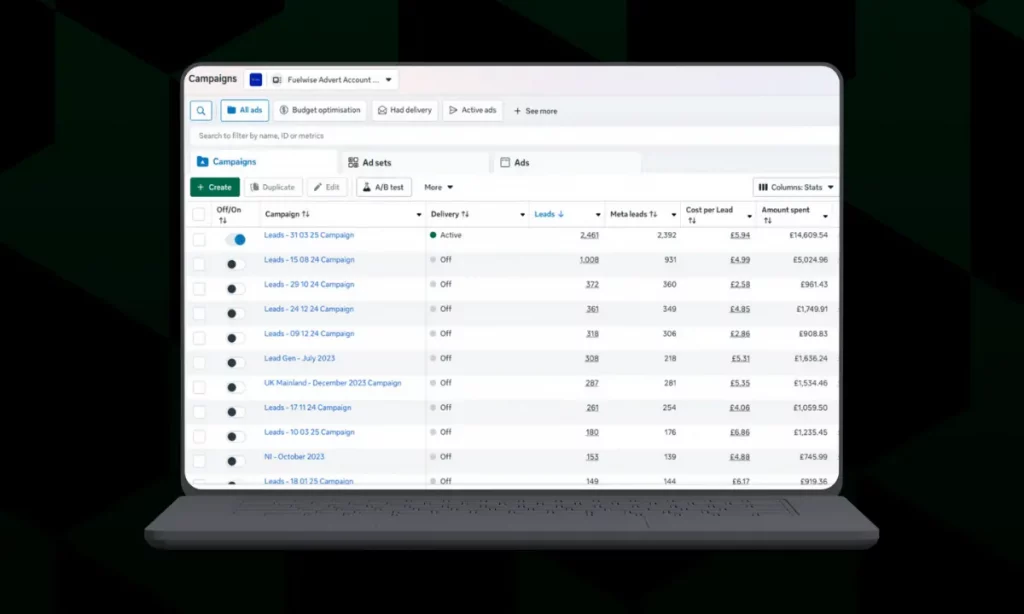
Task: Open the A/B test tool
Action: (384, 187)
